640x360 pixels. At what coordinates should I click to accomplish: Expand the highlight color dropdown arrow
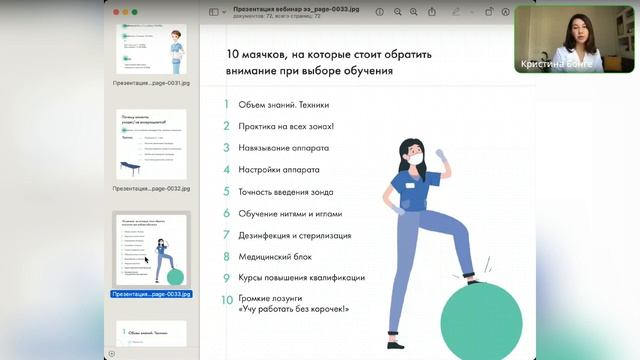pos(472,12)
